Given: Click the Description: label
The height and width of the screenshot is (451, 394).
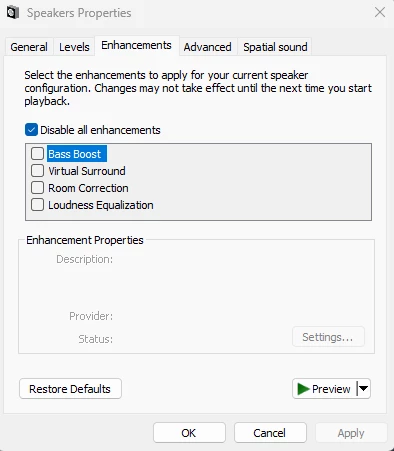Looking at the screenshot, I should [84, 259].
